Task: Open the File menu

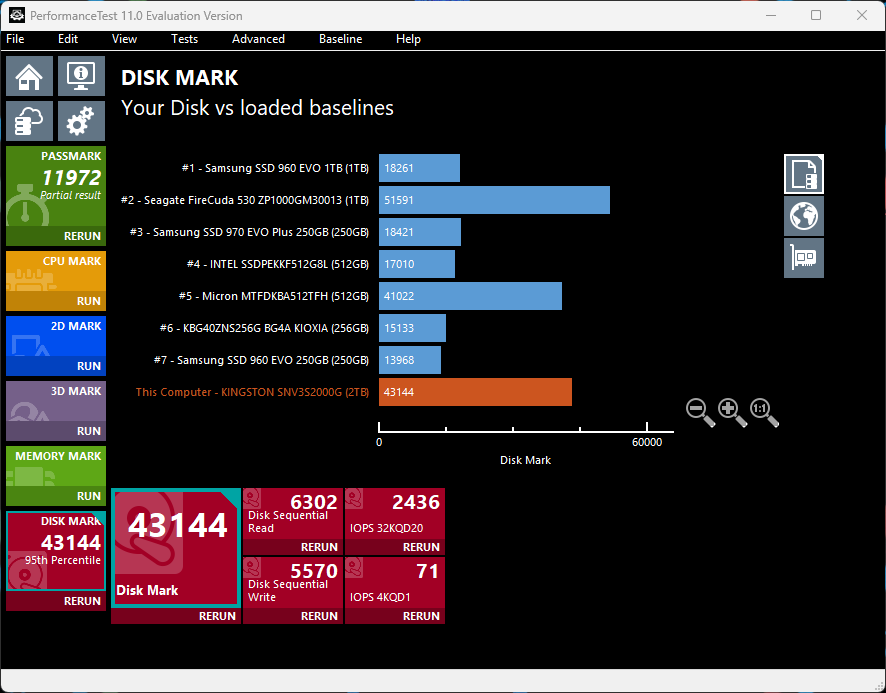Action: click(15, 39)
